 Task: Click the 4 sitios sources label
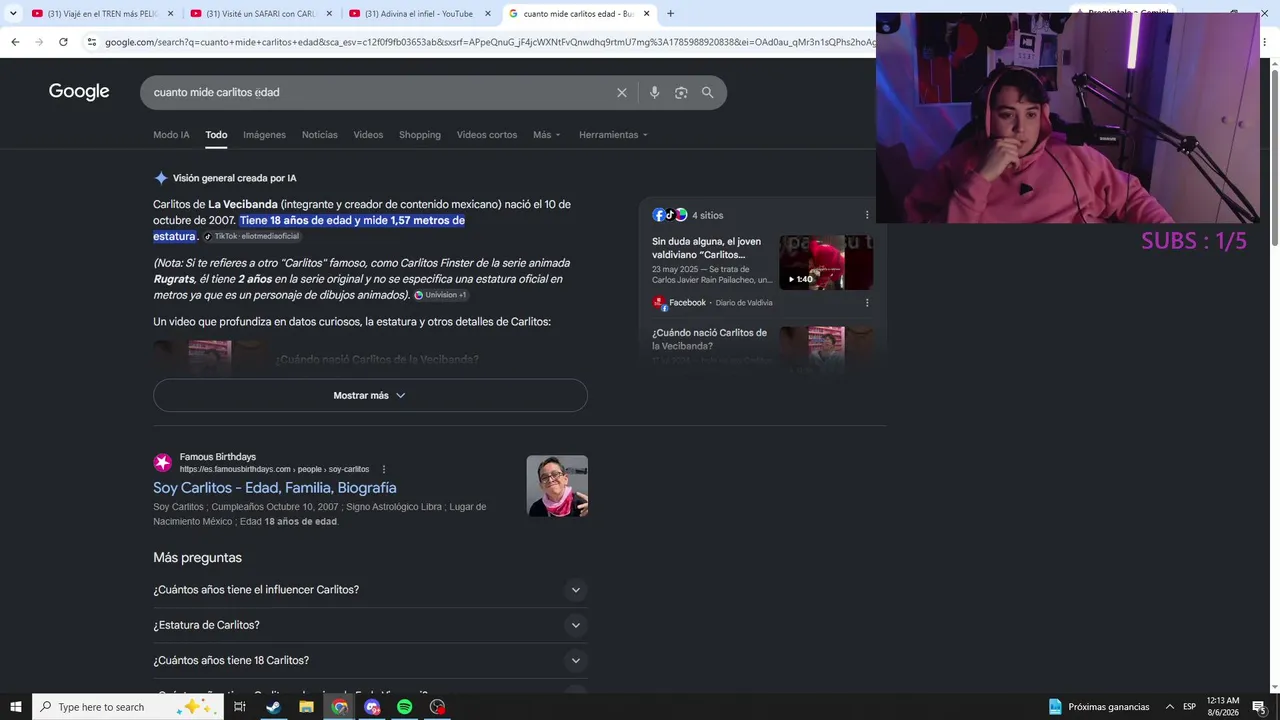tap(707, 215)
